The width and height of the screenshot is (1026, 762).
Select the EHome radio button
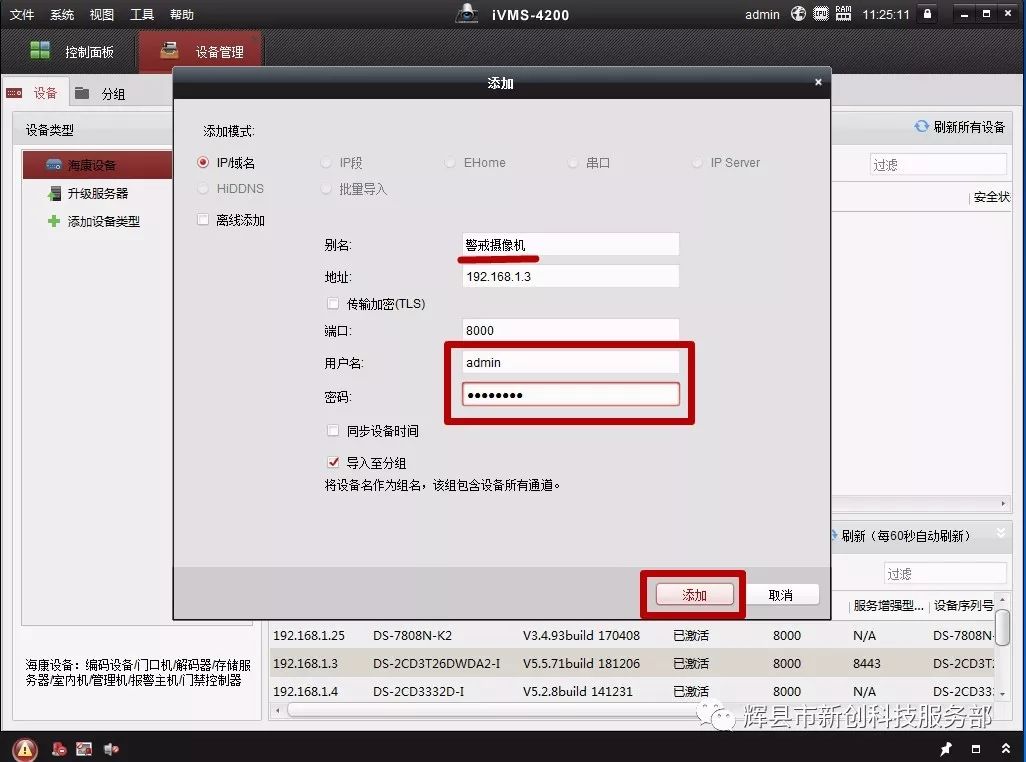click(450, 162)
